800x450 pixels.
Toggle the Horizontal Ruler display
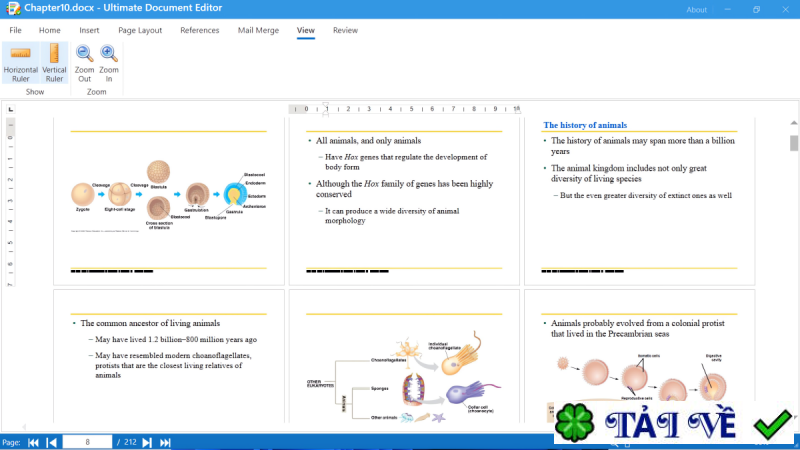pyautogui.click(x=20, y=63)
